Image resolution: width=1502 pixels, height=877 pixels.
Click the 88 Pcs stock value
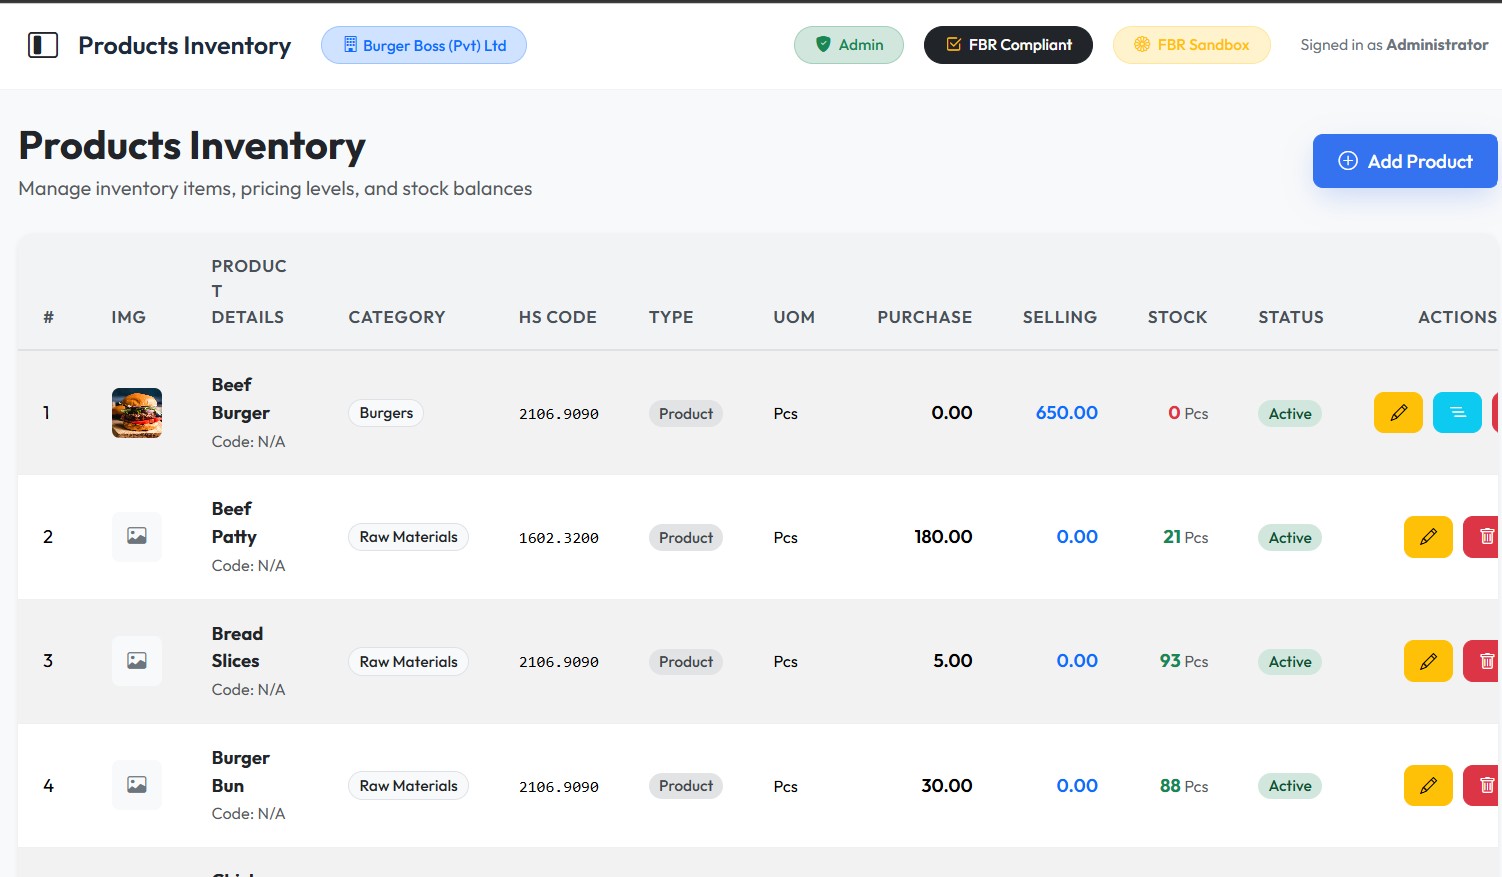pos(1184,786)
